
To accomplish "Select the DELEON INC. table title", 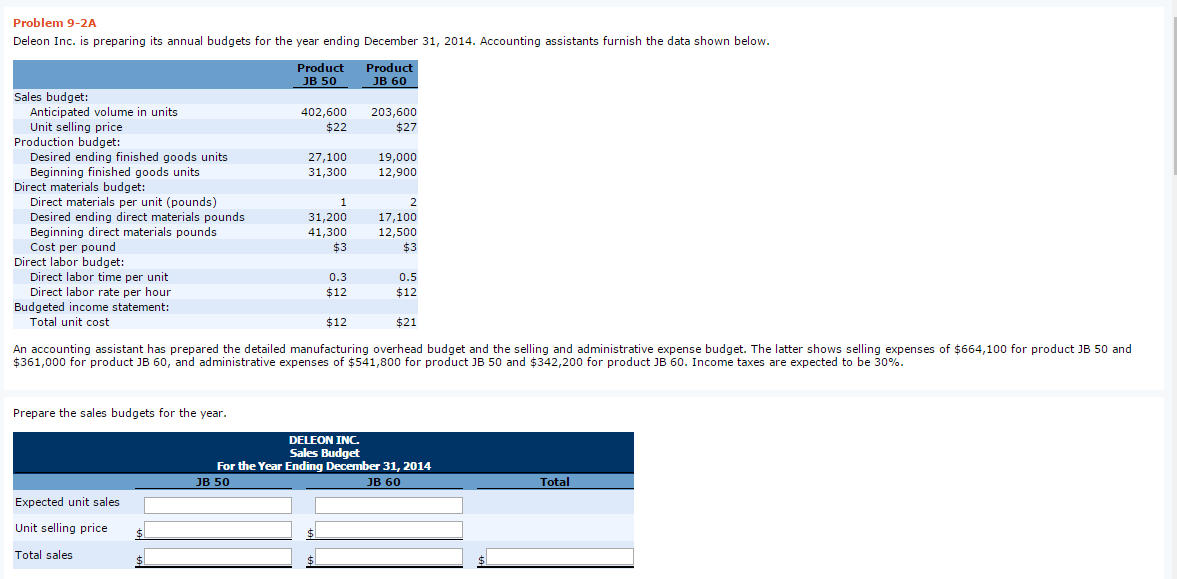I will point(323,438).
